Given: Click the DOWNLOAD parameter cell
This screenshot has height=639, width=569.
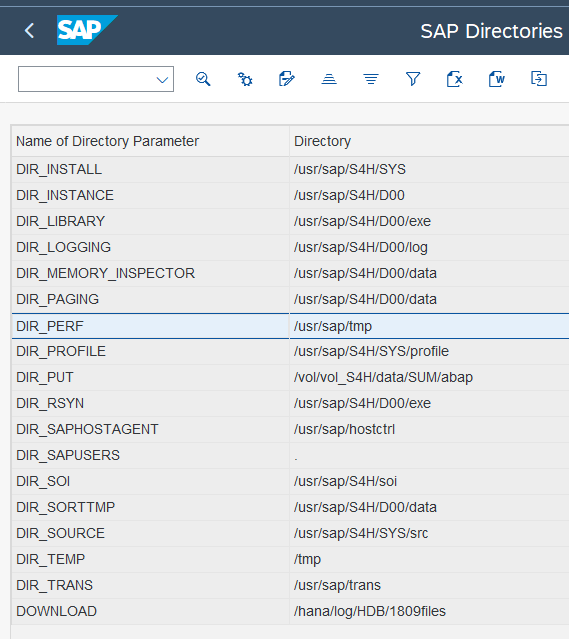Looking at the screenshot, I should (x=150, y=611).
